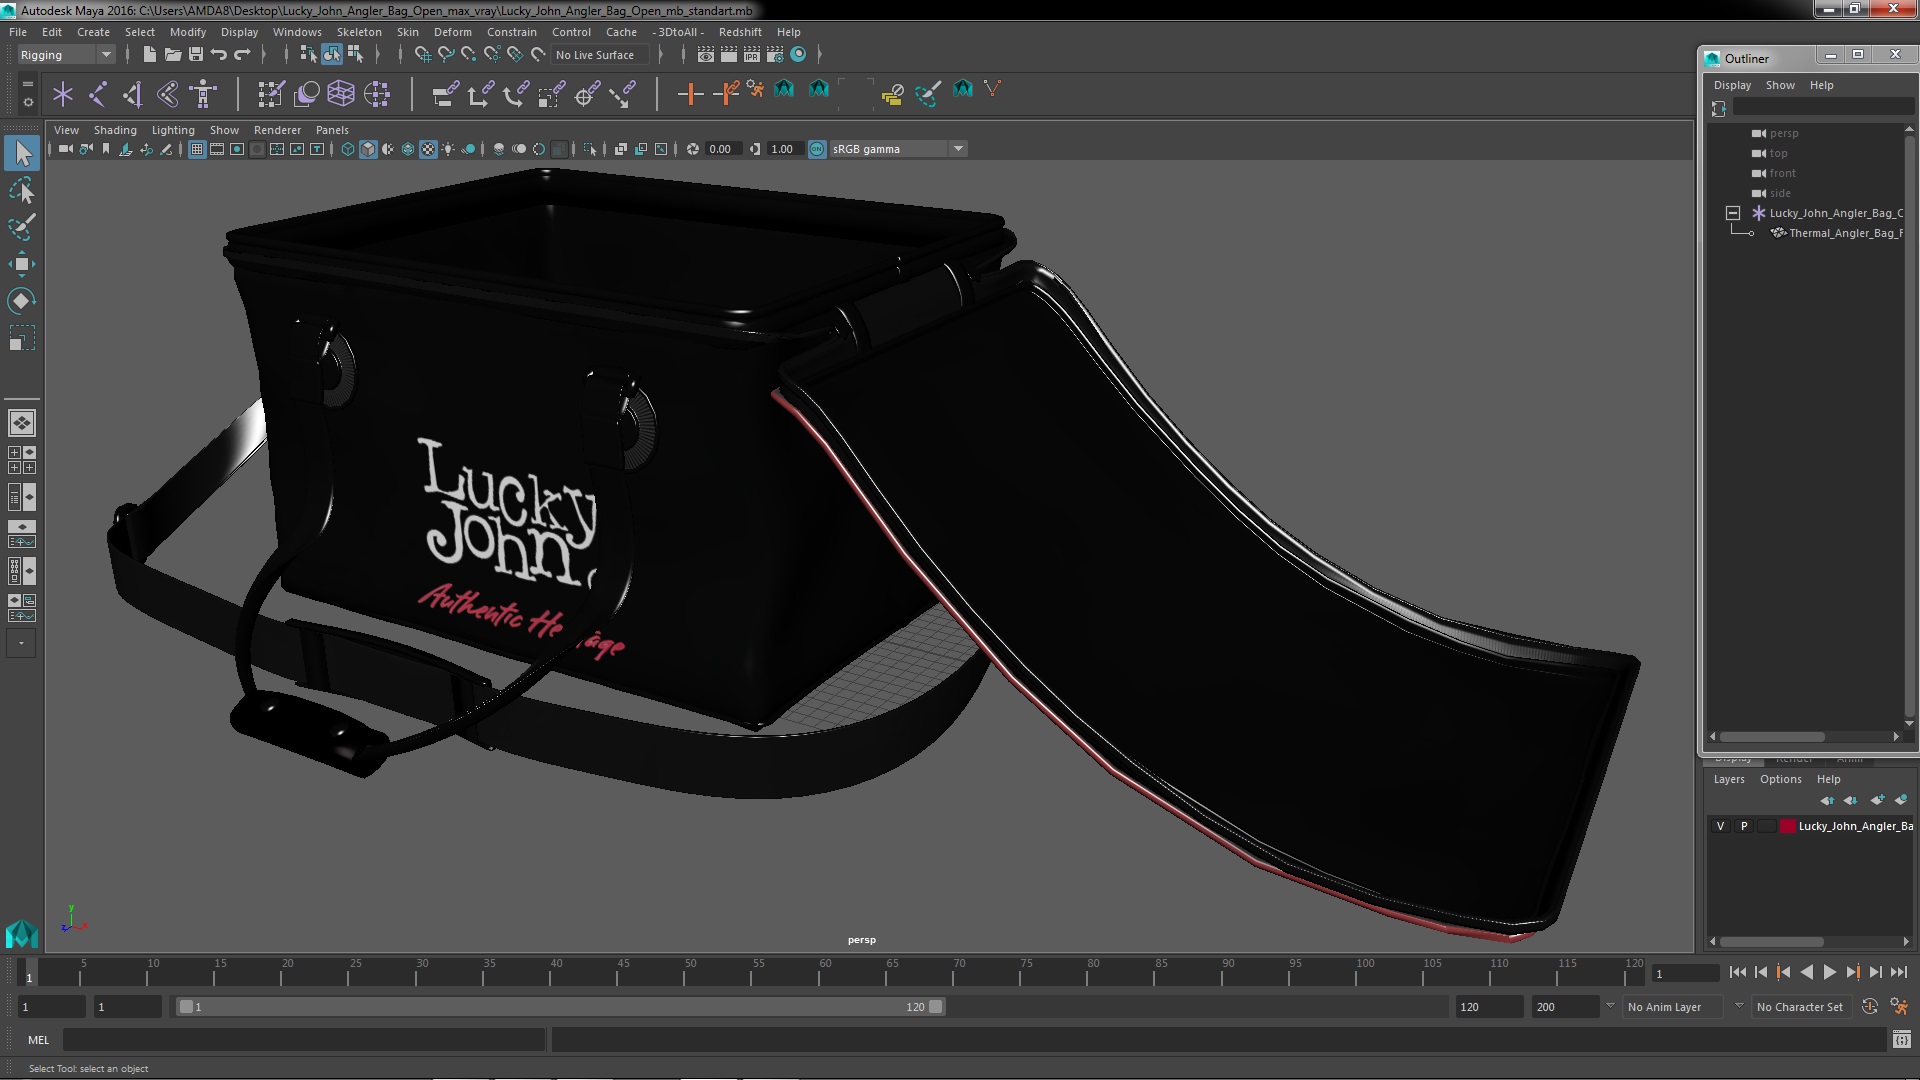Save the current scene with the disk icon
Viewport: 1920px width, 1080px height.
click(196, 55)
